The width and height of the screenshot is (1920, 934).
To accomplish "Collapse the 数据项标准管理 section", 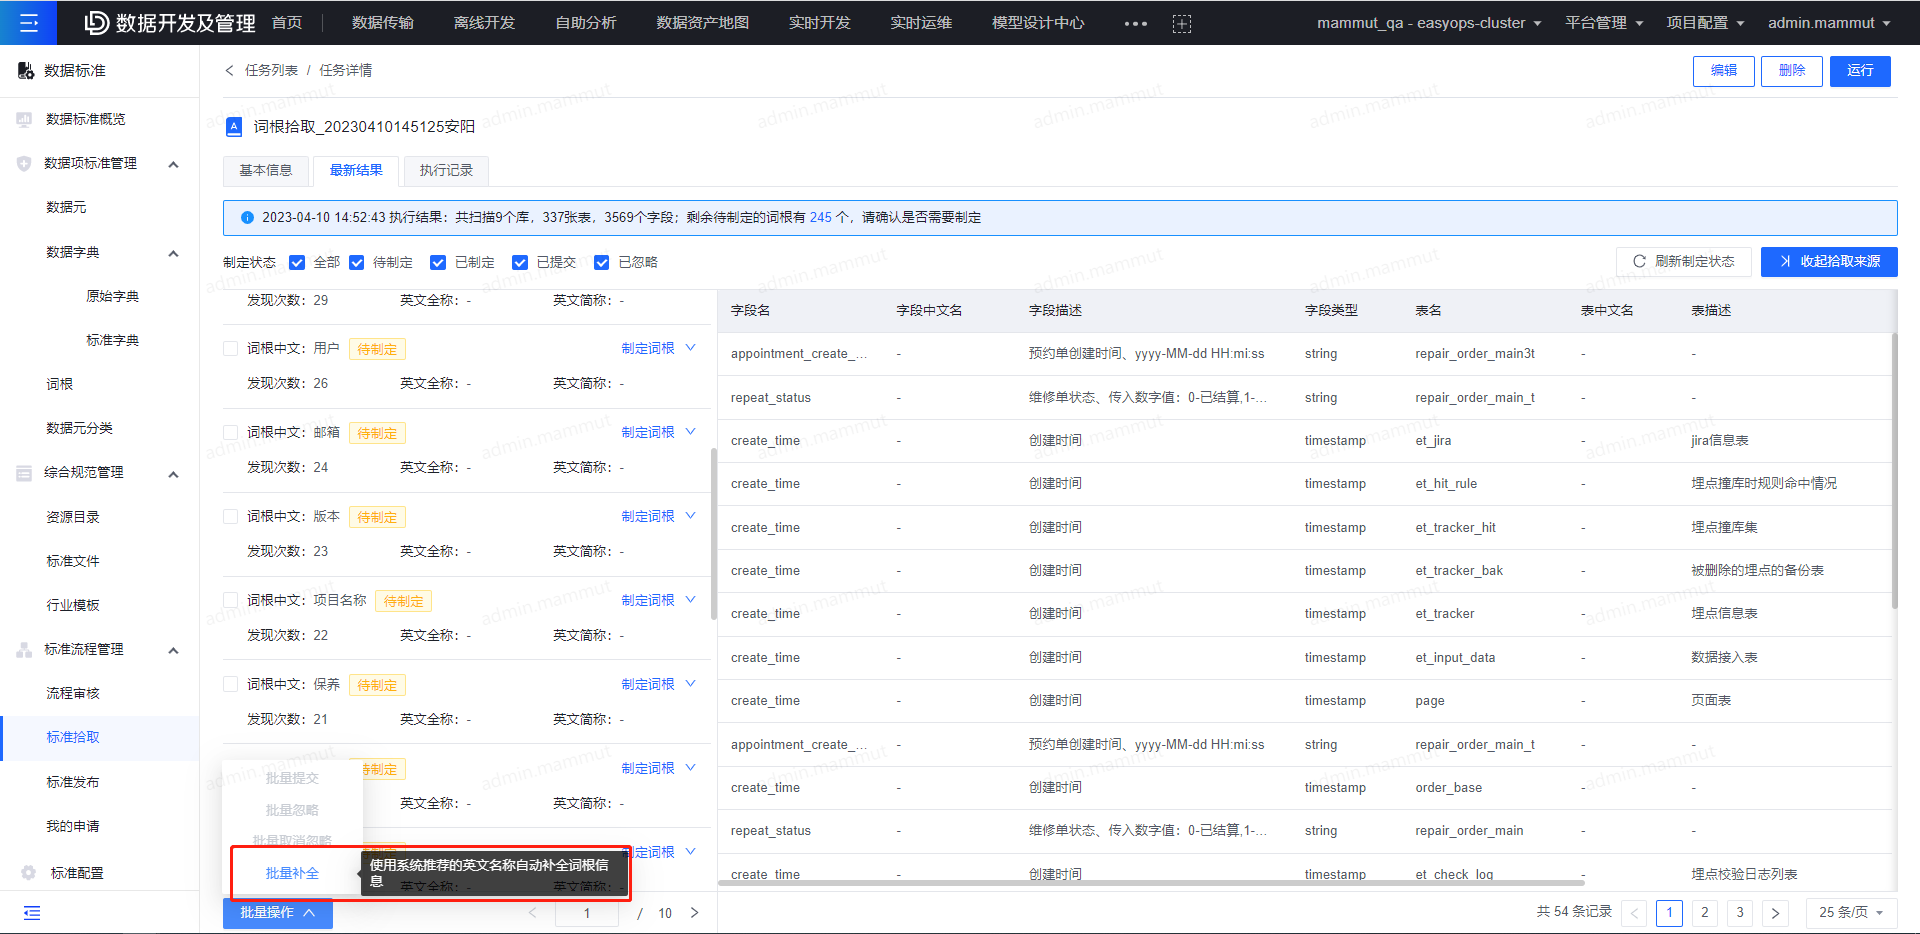I will coord(173,164).
